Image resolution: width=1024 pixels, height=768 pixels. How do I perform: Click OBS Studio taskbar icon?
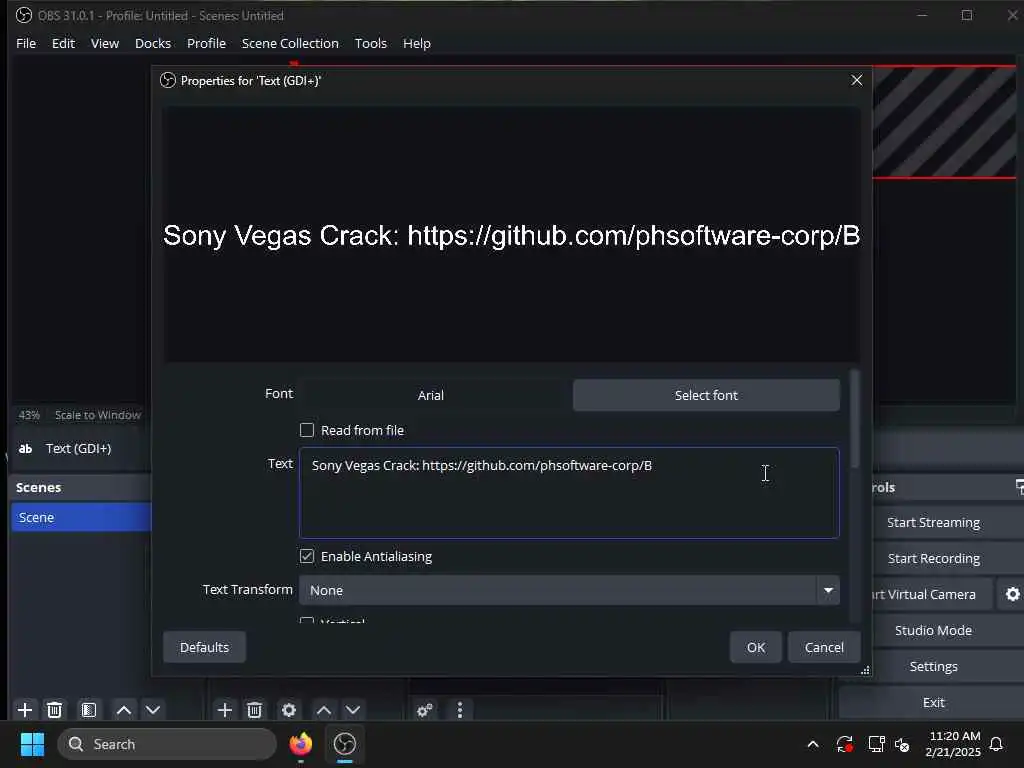pyautogui.click(x=345, y=744)
